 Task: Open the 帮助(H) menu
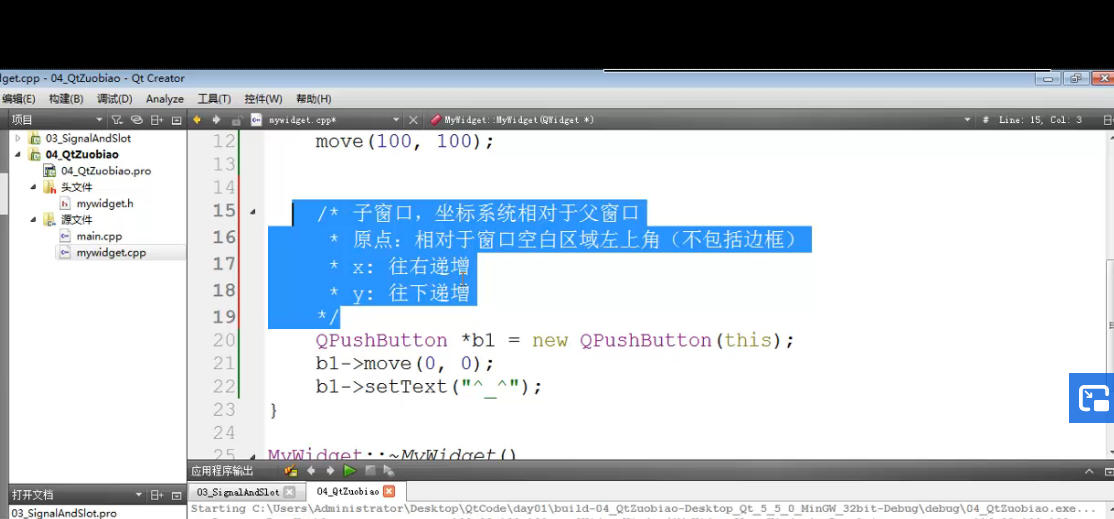tap(313, 99)
